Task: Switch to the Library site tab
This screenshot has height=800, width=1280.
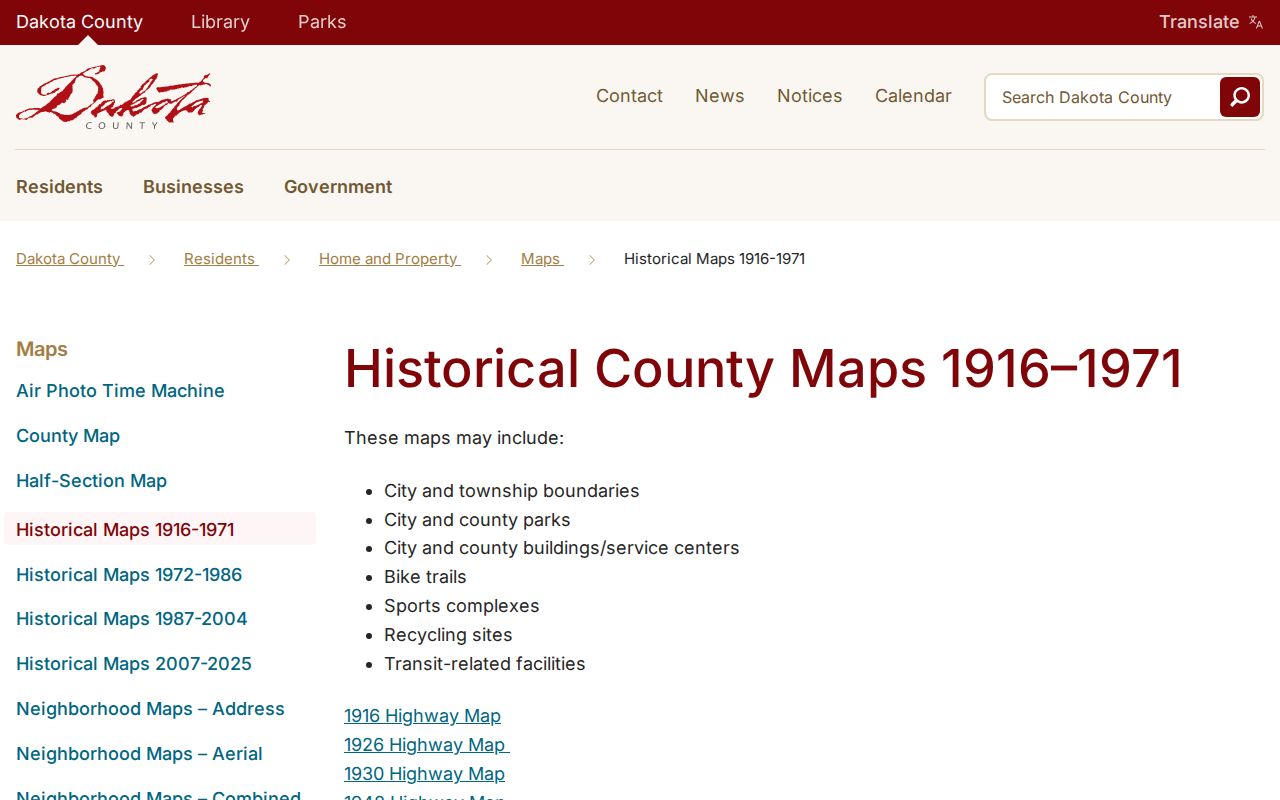Action: (x=220, y=22)
